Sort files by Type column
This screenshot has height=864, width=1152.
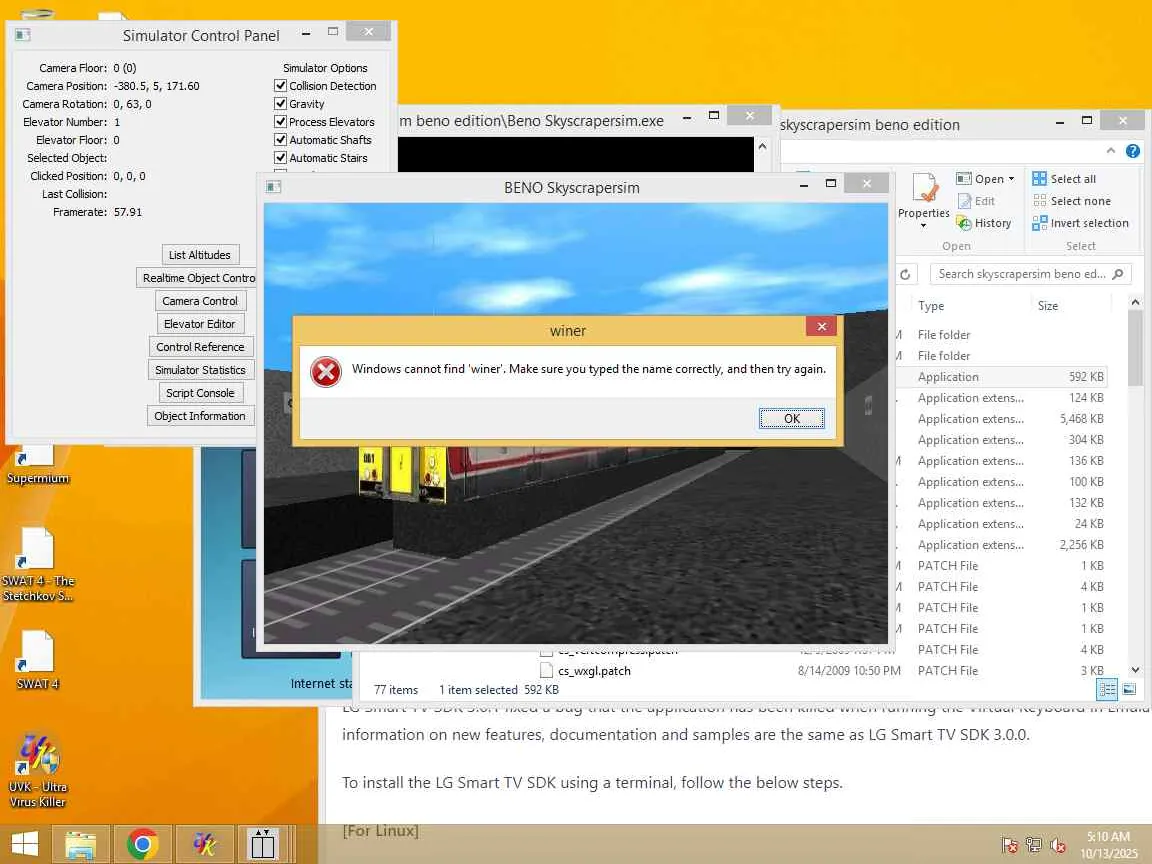931,306
